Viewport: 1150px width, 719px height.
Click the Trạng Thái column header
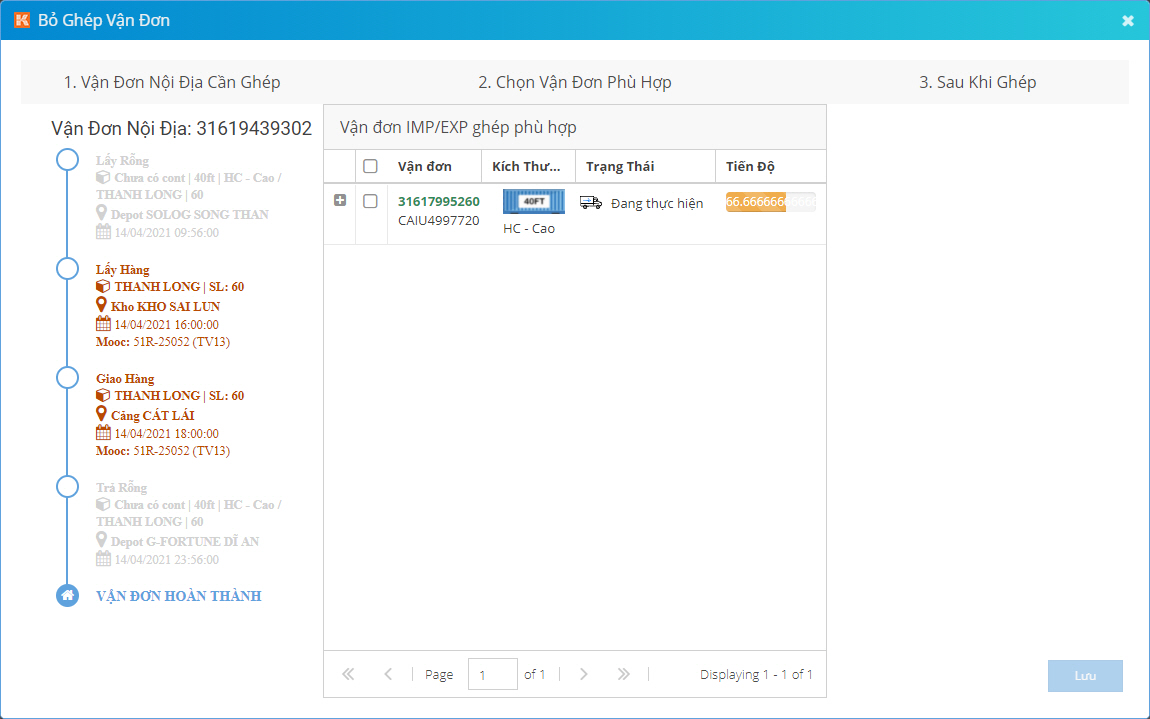tap(620, 166)
